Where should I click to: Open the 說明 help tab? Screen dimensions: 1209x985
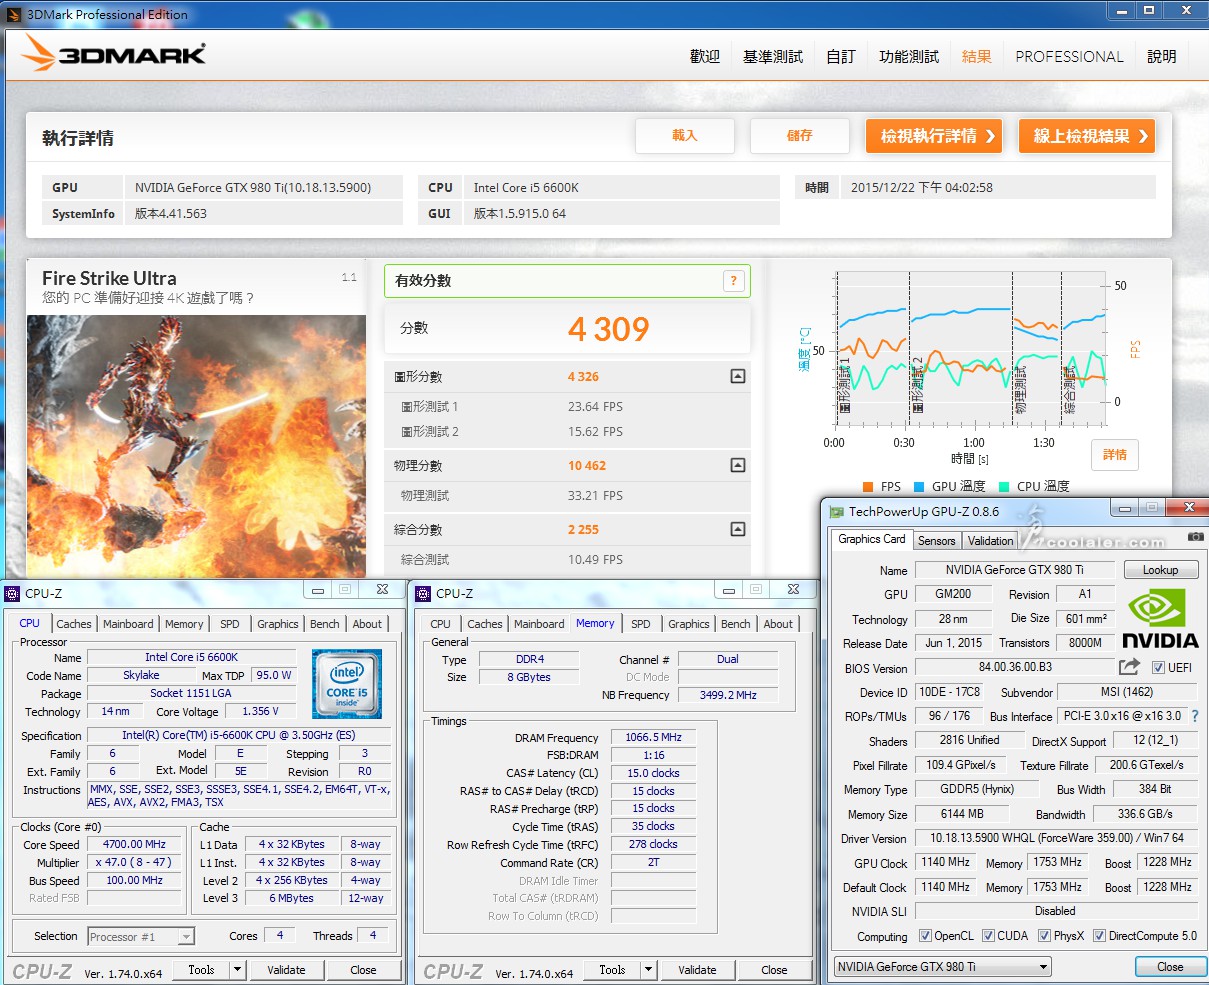[x=1162, y=57]
